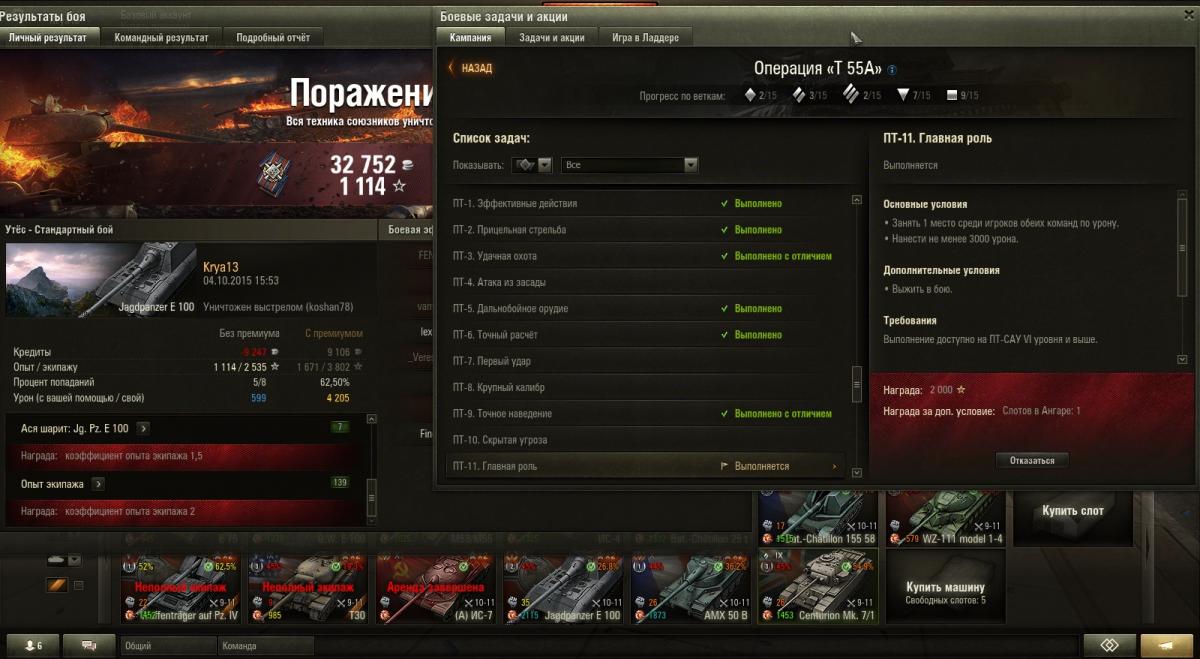1200x659 pixels.
Task: Open the Подробный отчёт tab
Action: (x=273, y=37)
